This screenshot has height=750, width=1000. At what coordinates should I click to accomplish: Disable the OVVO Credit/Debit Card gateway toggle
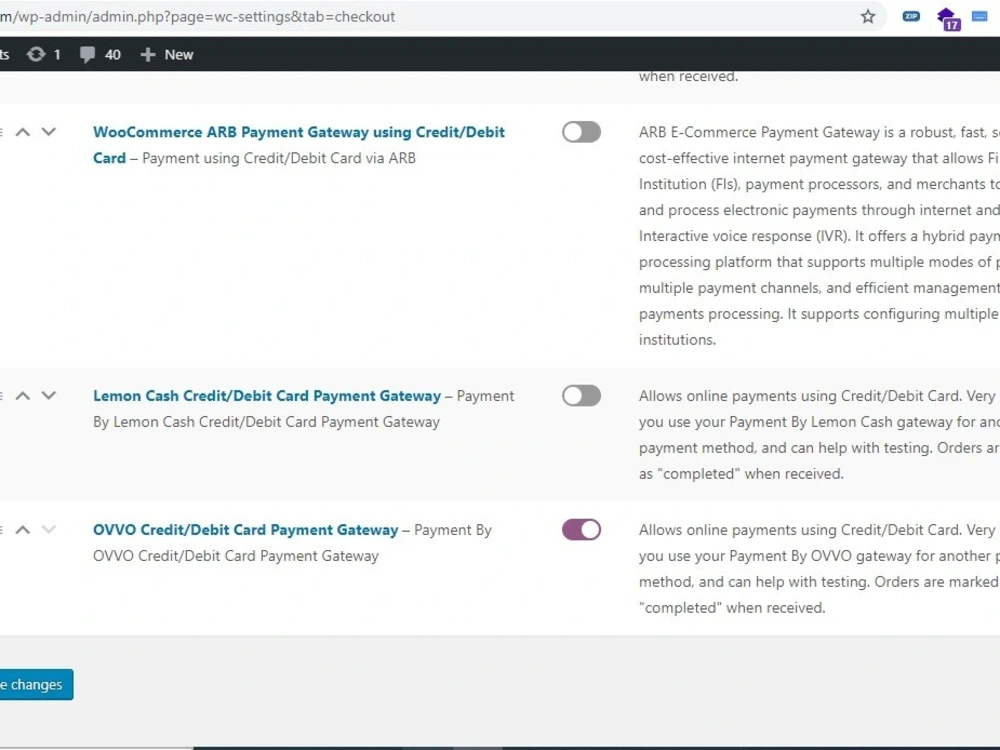(581, 529)
